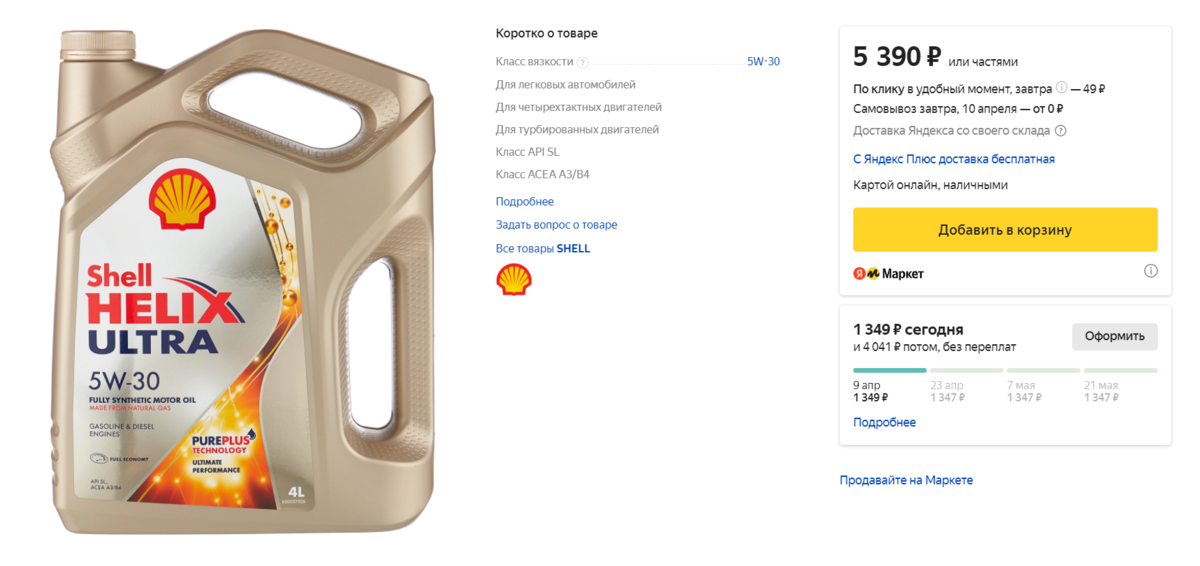Click С Яндекс Плюс доставка бесплатная
The width and height of the screenshot is (1200, 566).
(953, 159)
